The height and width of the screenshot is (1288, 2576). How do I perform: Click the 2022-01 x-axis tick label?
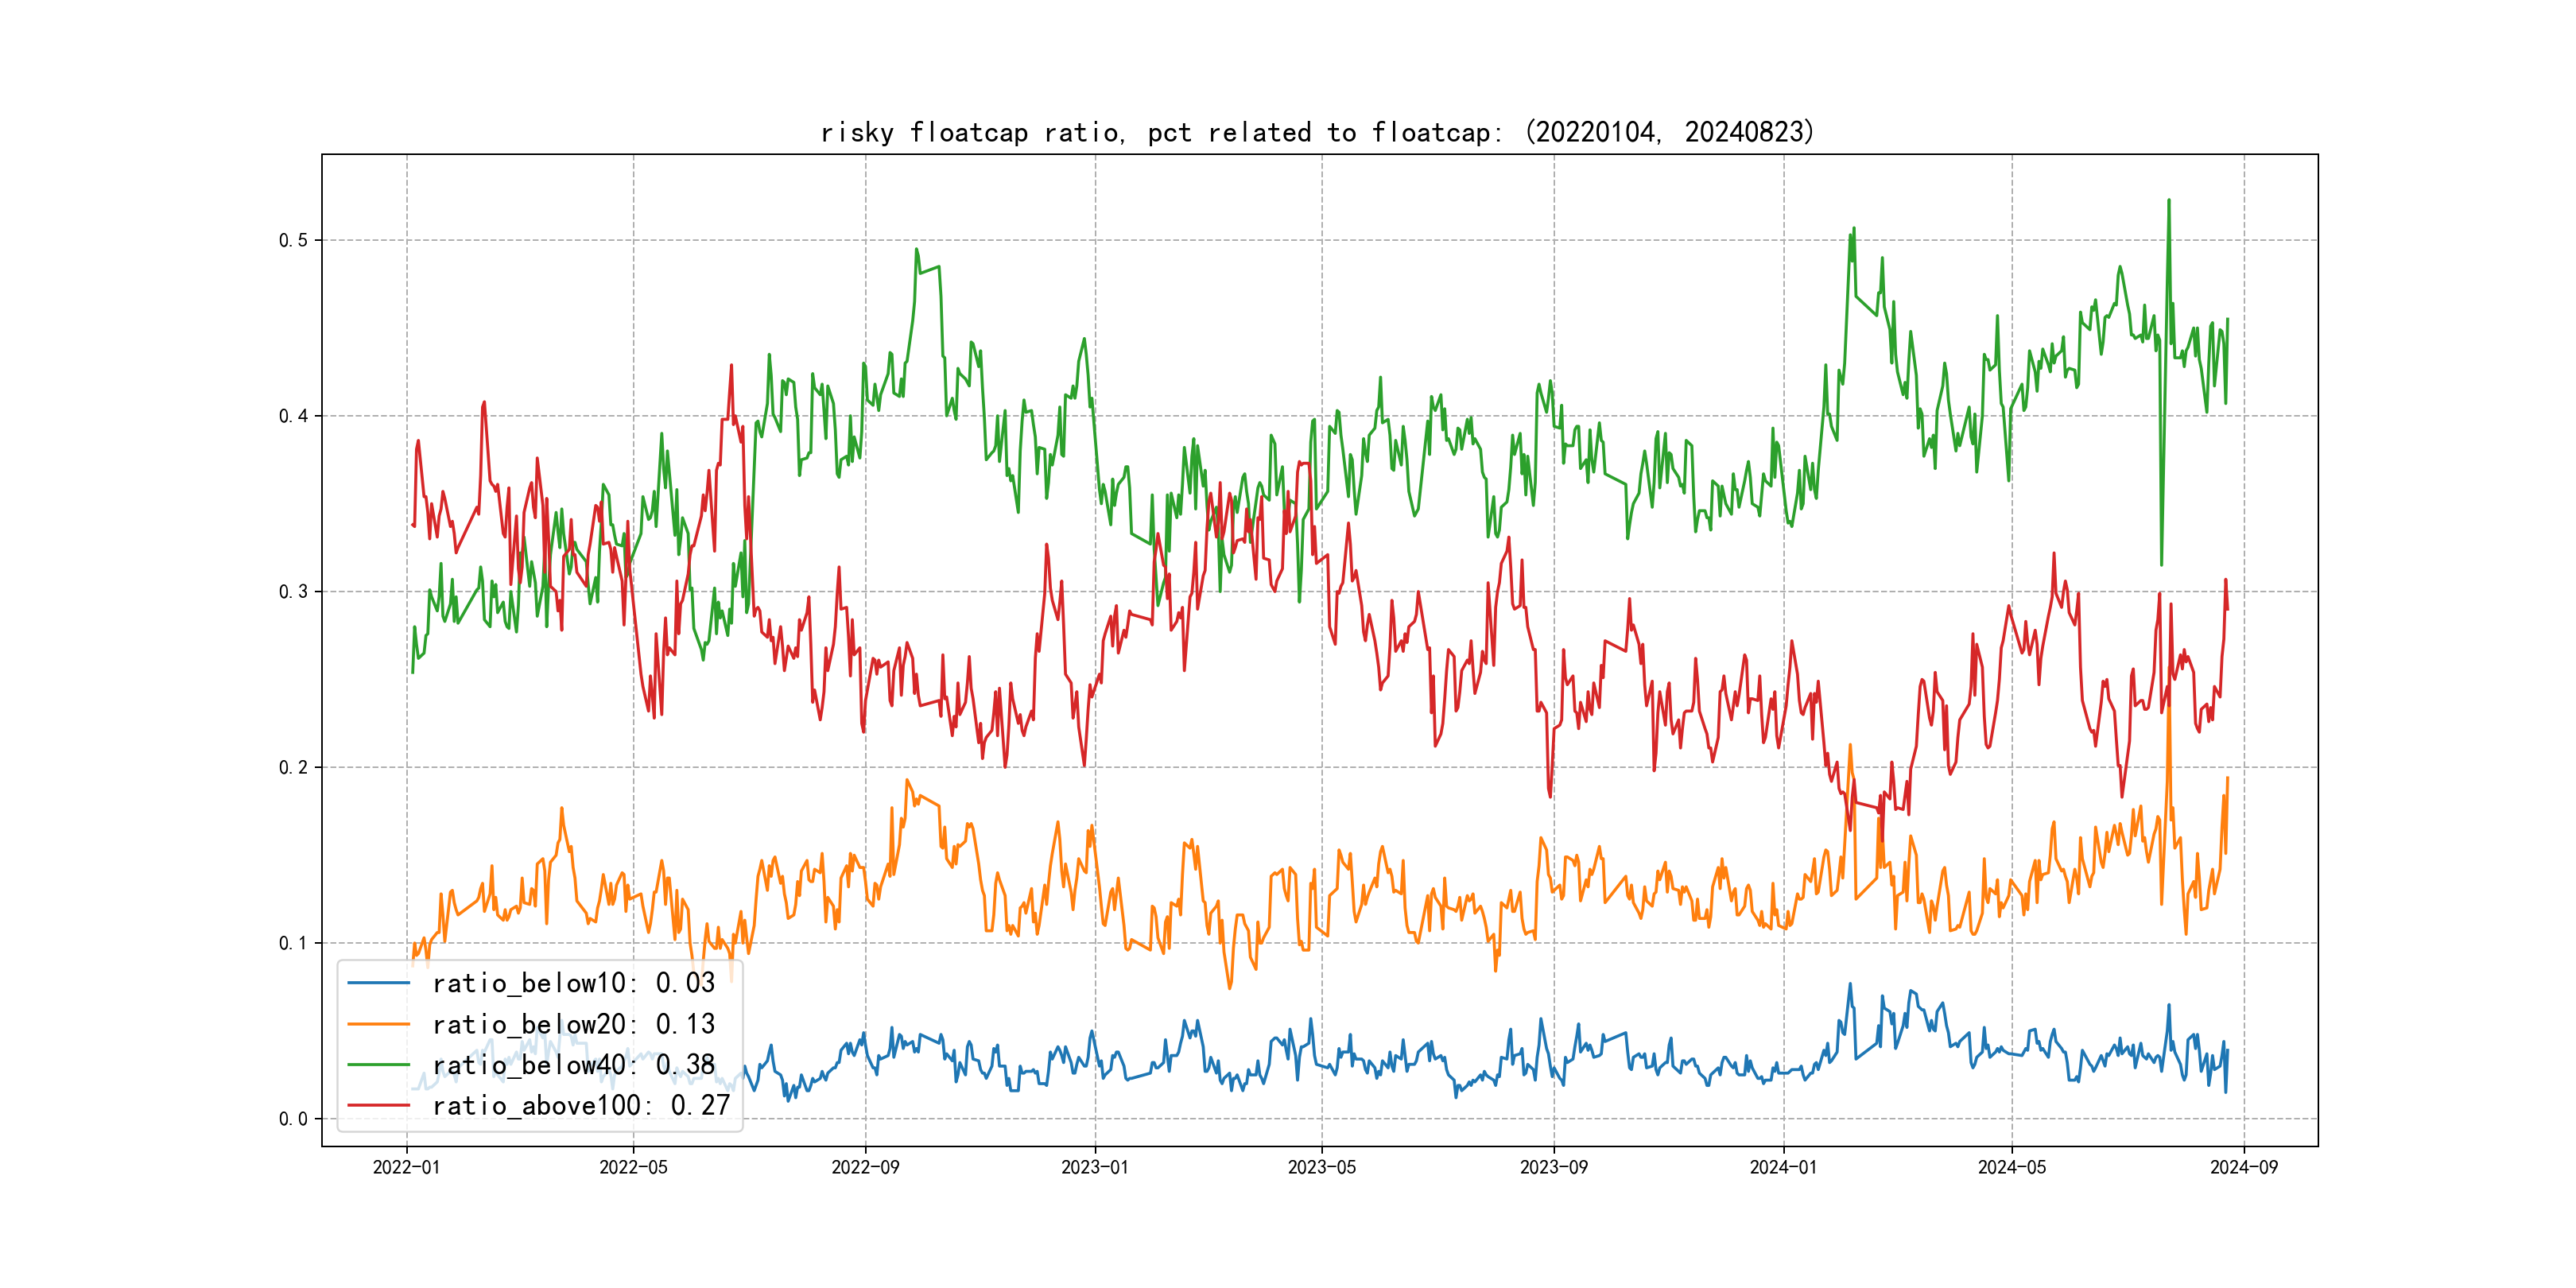(406, 1167)
